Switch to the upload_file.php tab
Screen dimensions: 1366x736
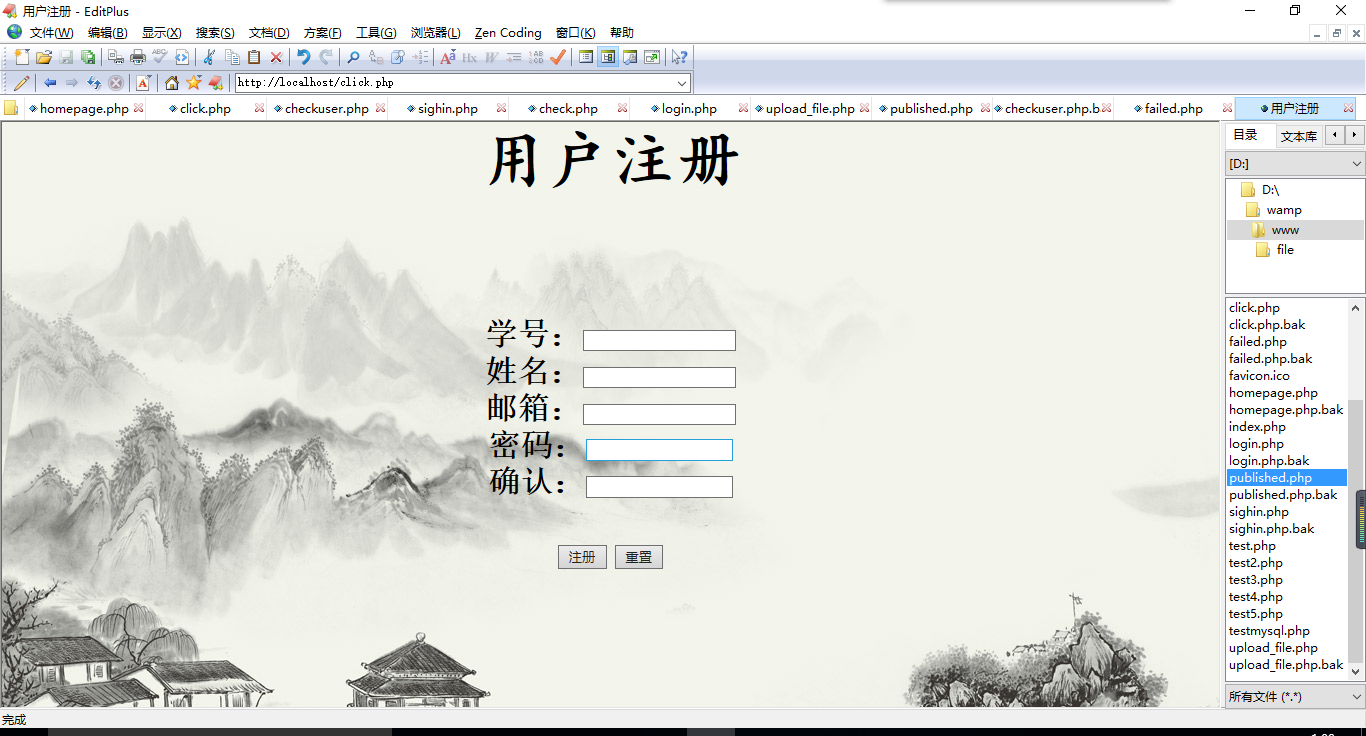(x=810, y=109)
